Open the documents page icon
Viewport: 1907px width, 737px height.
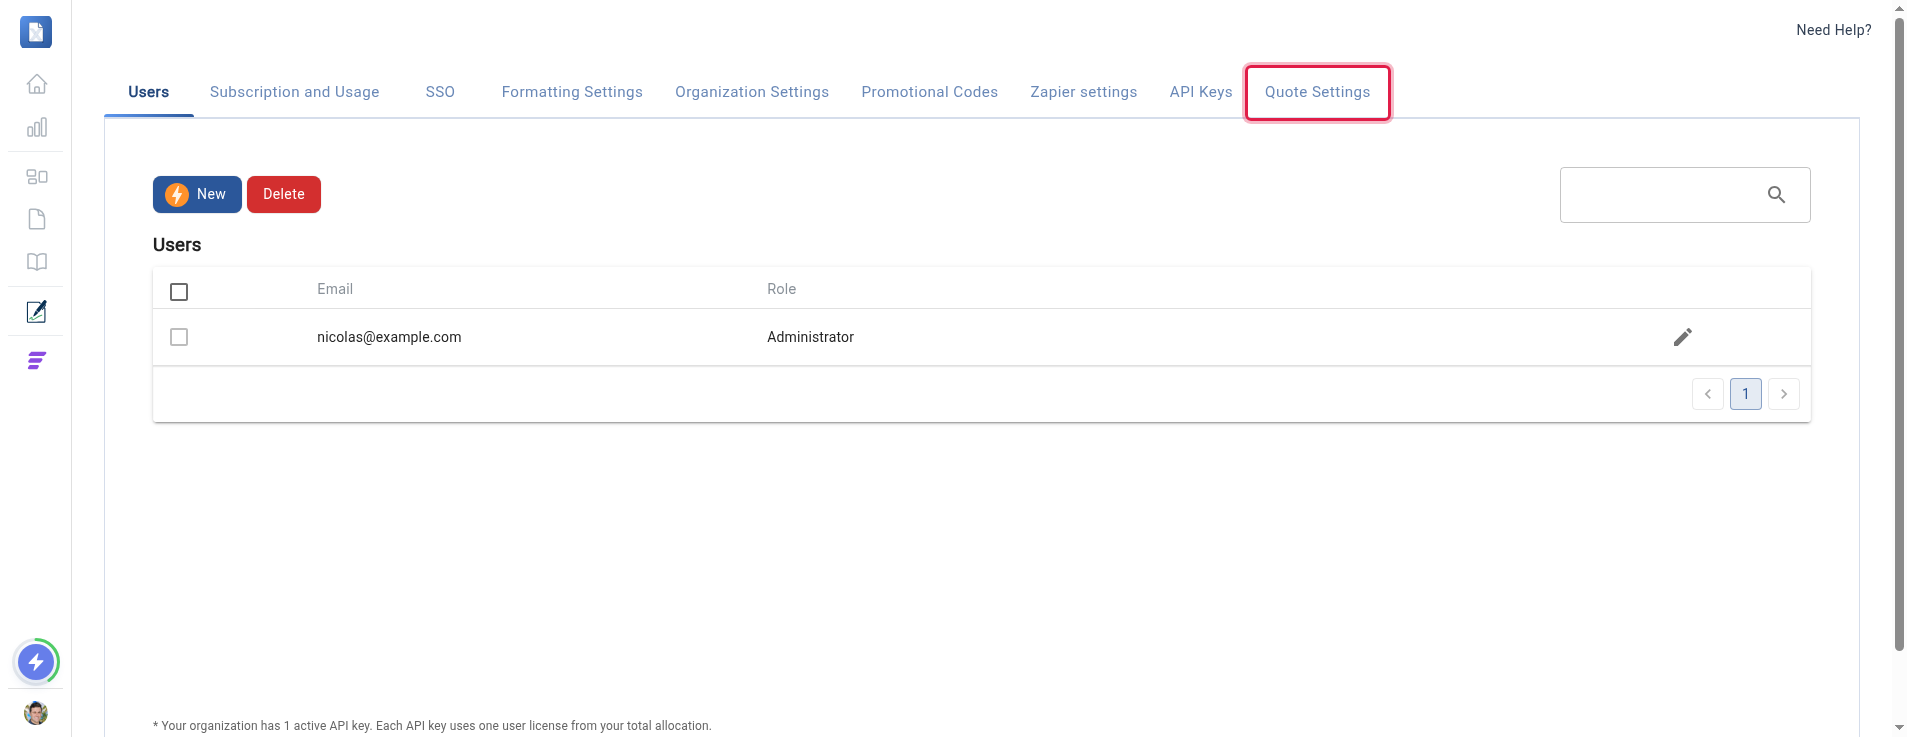tap(37, 219)
